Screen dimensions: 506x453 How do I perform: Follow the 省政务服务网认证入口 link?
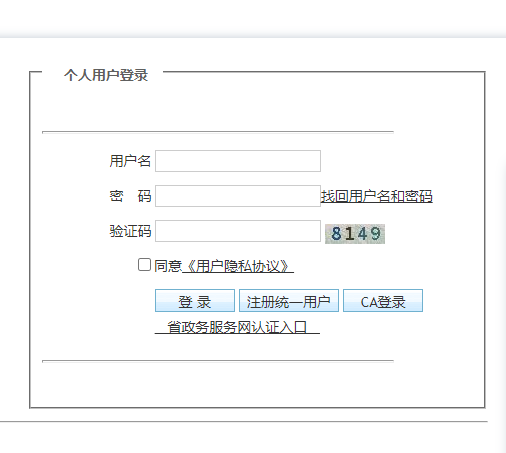point(237,327)
